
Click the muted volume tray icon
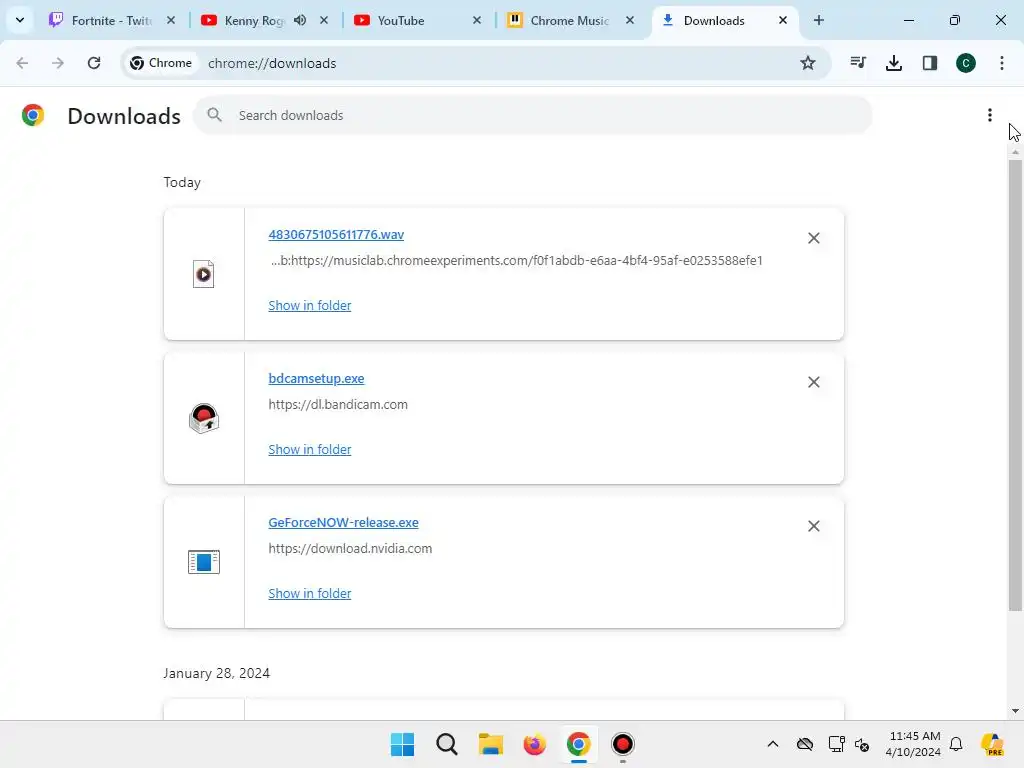[x=862, y=744]
